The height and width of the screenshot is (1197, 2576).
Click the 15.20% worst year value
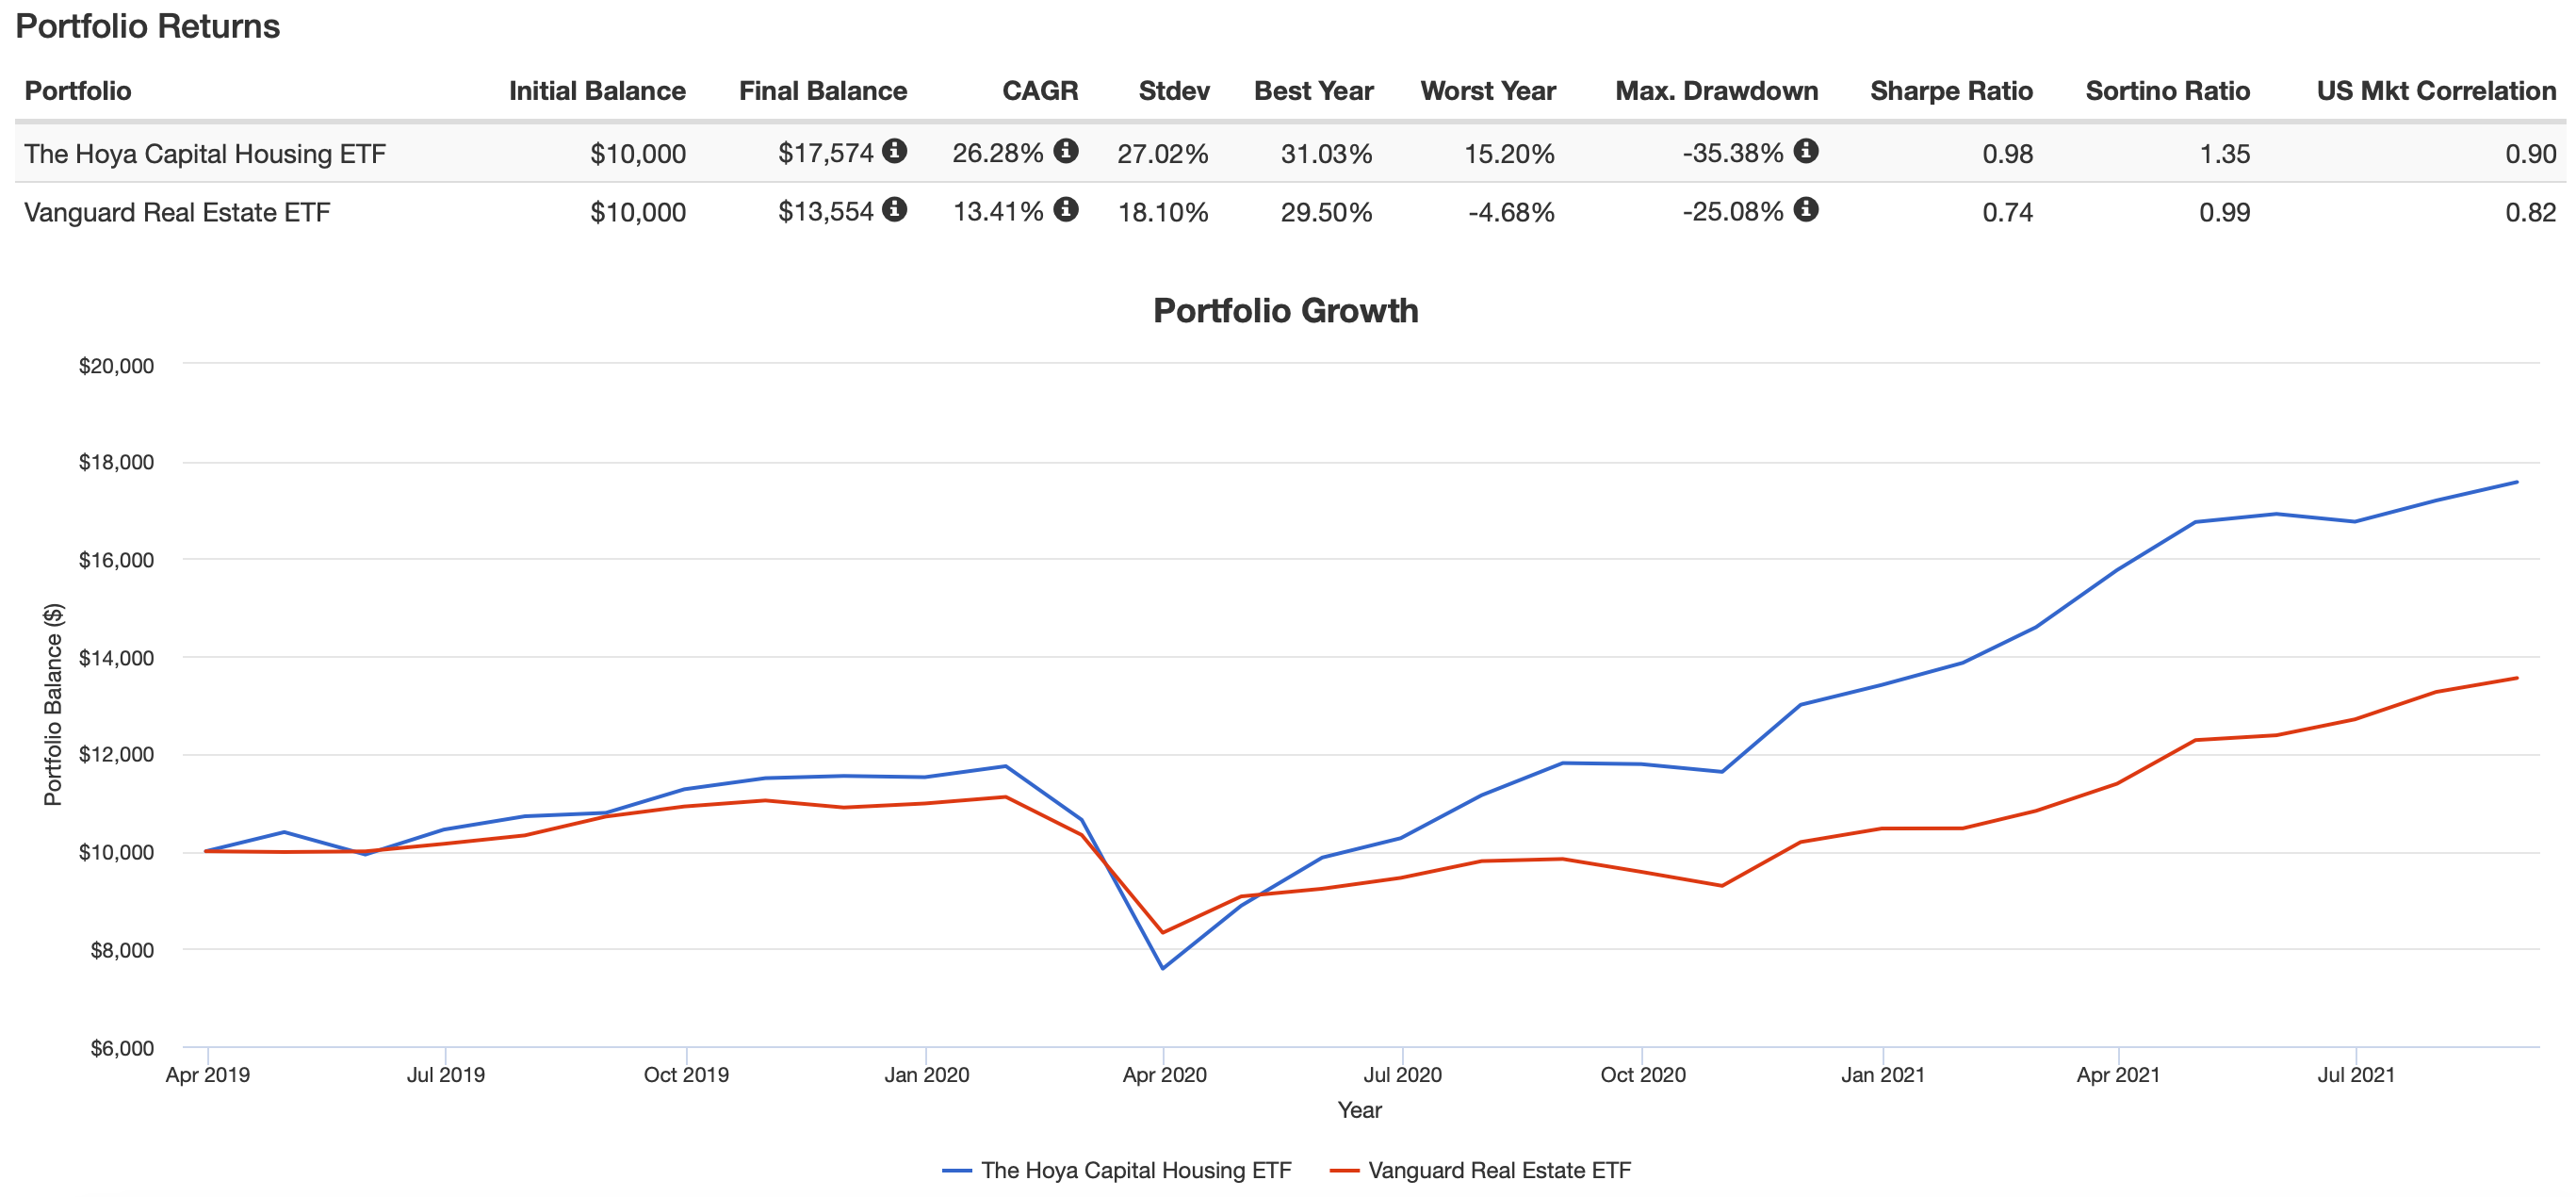(x=1509, y=153)
